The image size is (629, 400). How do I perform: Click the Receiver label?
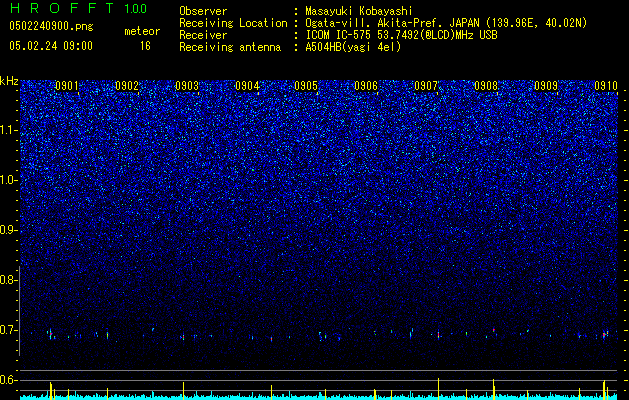(203, 35)
